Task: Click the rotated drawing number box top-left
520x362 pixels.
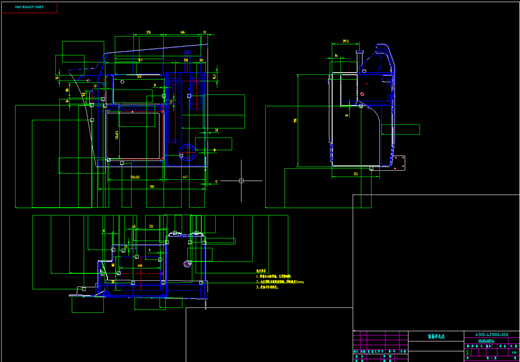Action: [x=29, y=7]
